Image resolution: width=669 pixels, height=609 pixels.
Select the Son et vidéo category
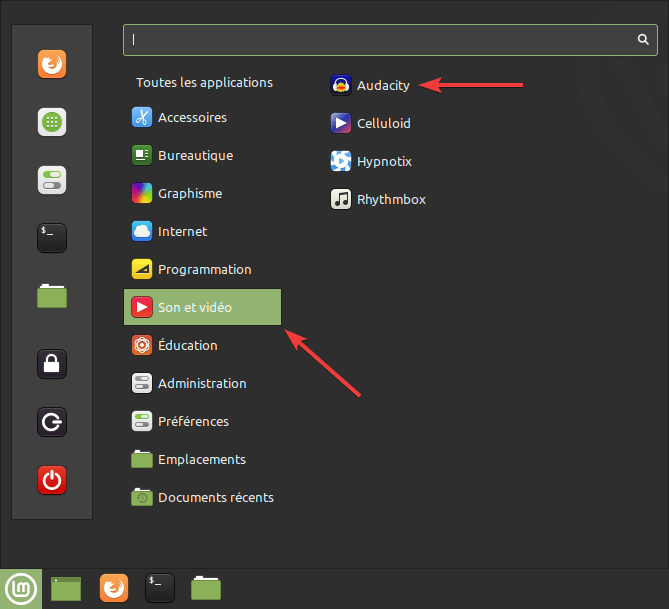click(202, 307)
